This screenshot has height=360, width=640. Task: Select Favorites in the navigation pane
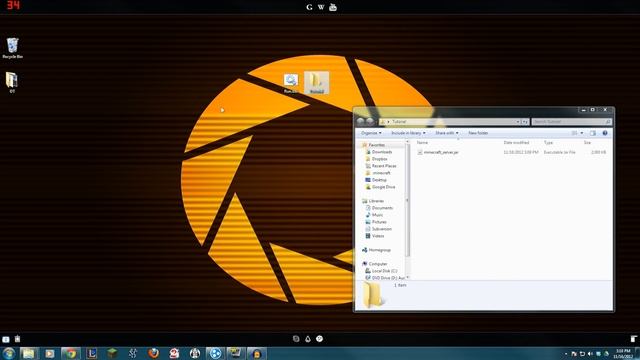373,145
